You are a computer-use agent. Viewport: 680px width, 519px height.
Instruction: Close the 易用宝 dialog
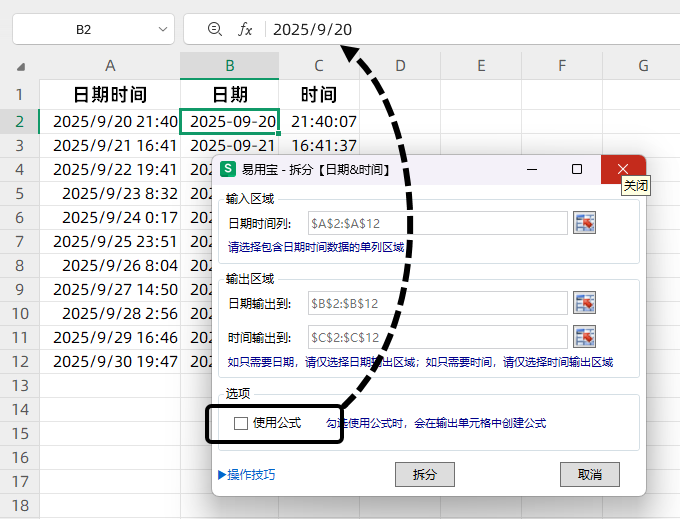tap(623, 169)
